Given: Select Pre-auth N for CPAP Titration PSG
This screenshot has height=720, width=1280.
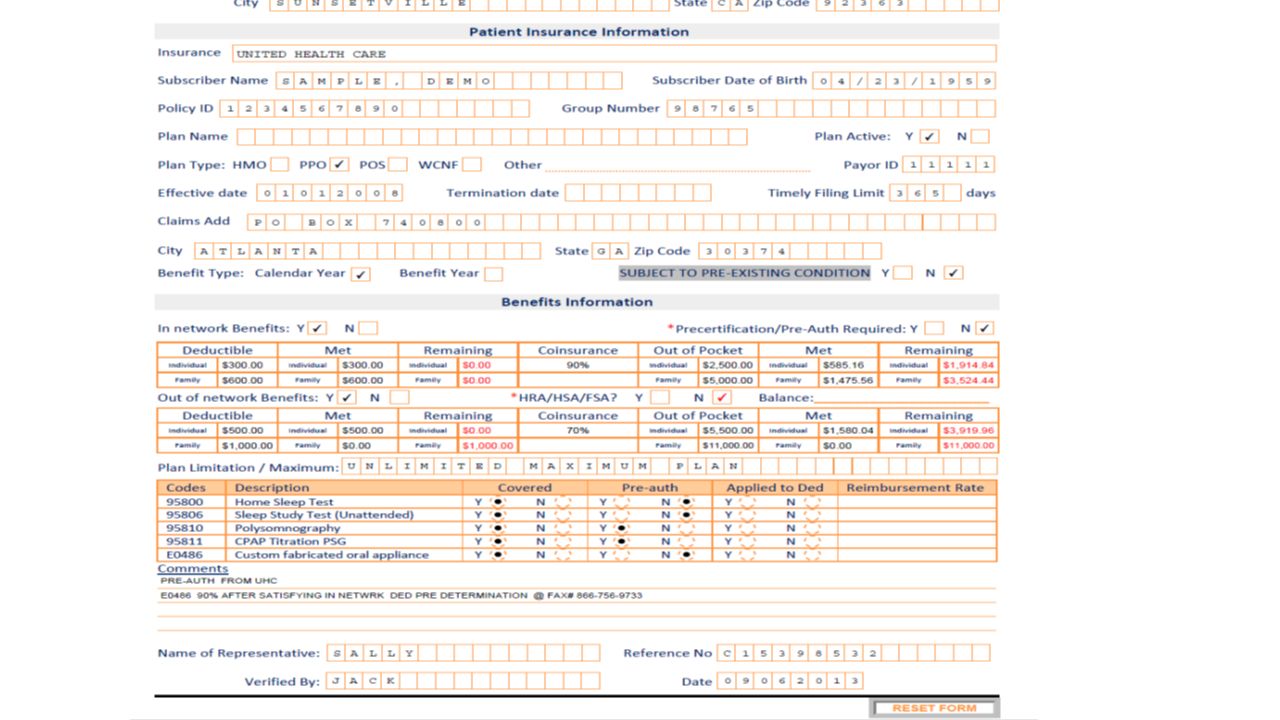Looking at the screenshot, I should point(686,541).
